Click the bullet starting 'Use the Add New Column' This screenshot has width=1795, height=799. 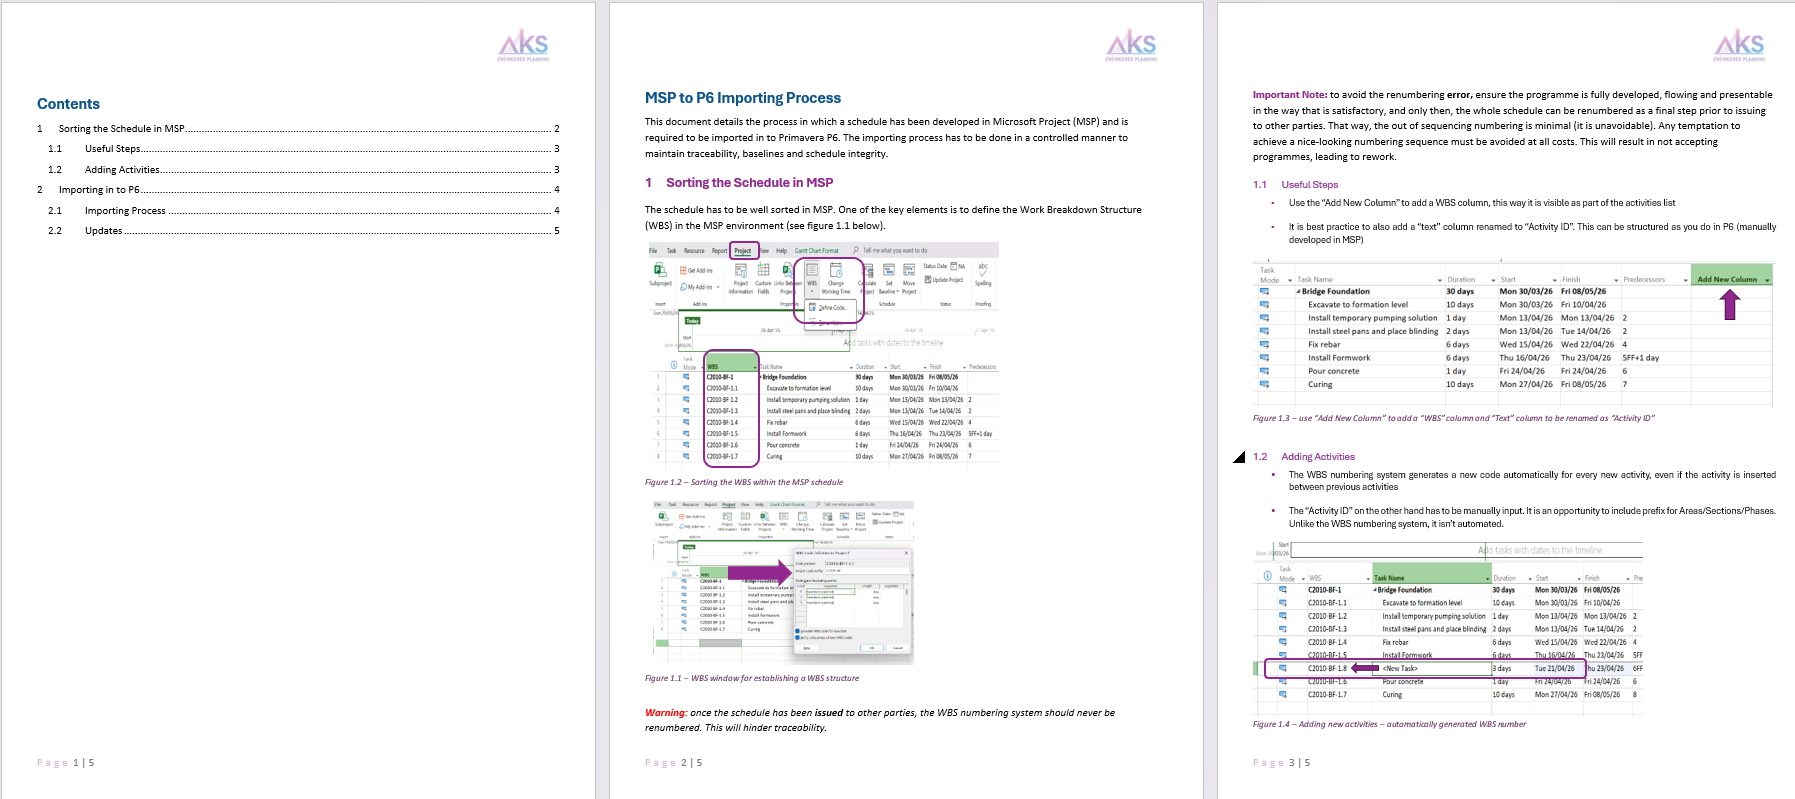tap(1482, 203)
